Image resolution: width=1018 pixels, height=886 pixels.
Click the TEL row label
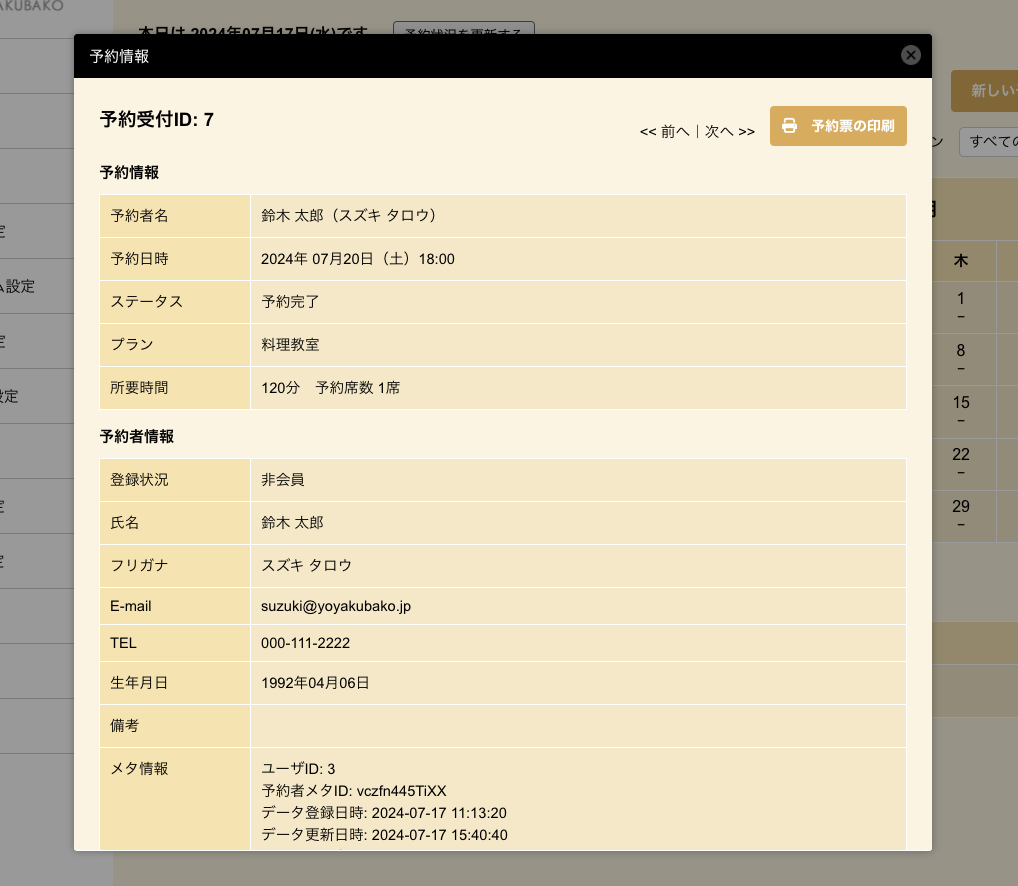click(x=123, y=643)
